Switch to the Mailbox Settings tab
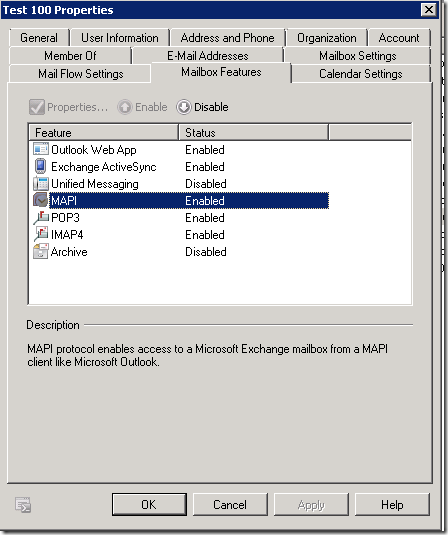The width and height of the screenshot is (448, 535). [x=358, y=56]
